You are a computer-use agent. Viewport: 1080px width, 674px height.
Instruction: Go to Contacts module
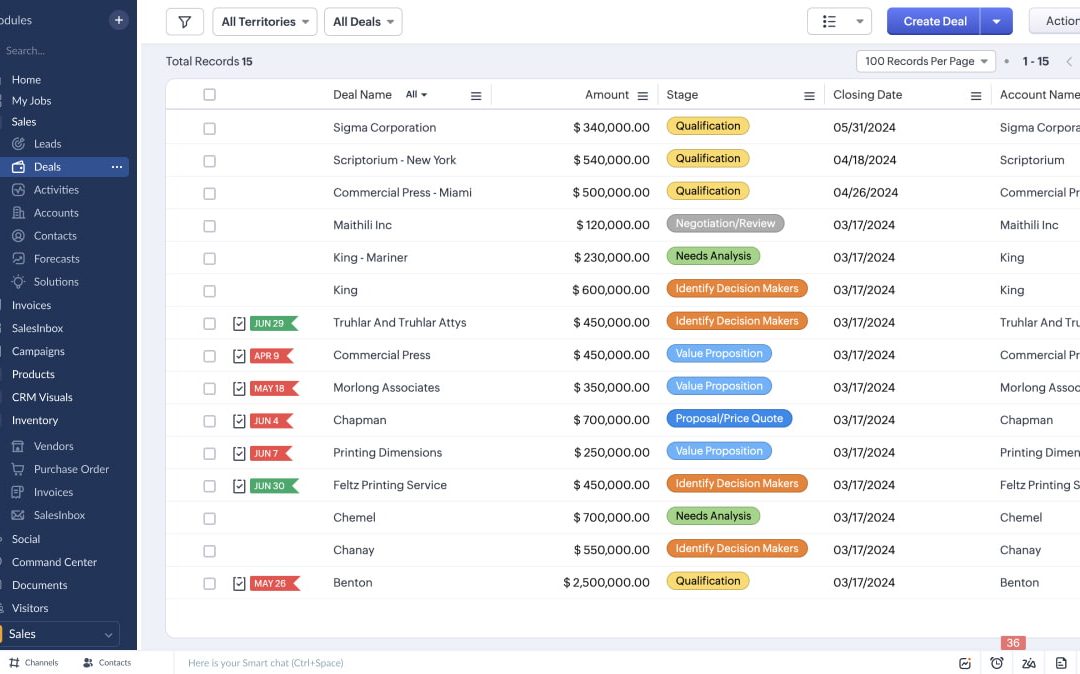(55, 235)
